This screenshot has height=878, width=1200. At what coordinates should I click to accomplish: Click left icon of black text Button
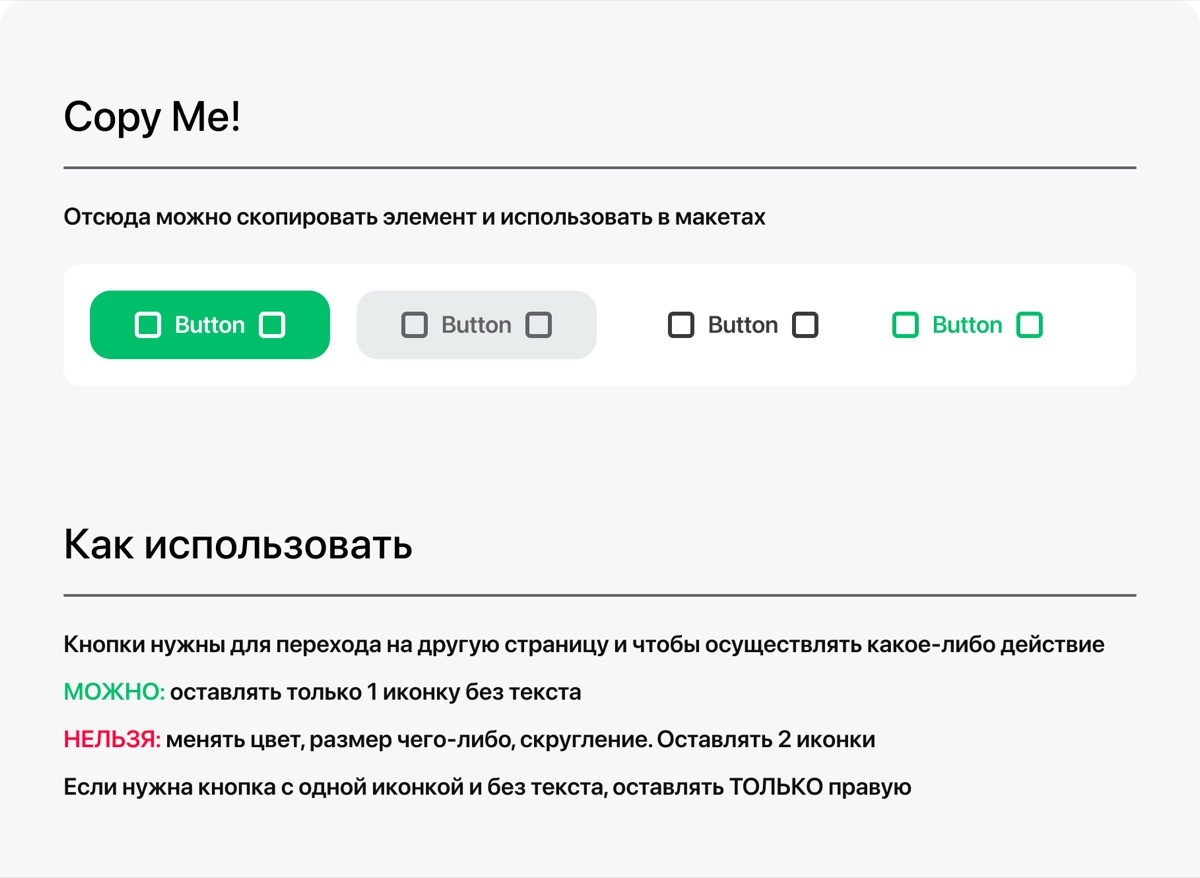pos(681,325)
